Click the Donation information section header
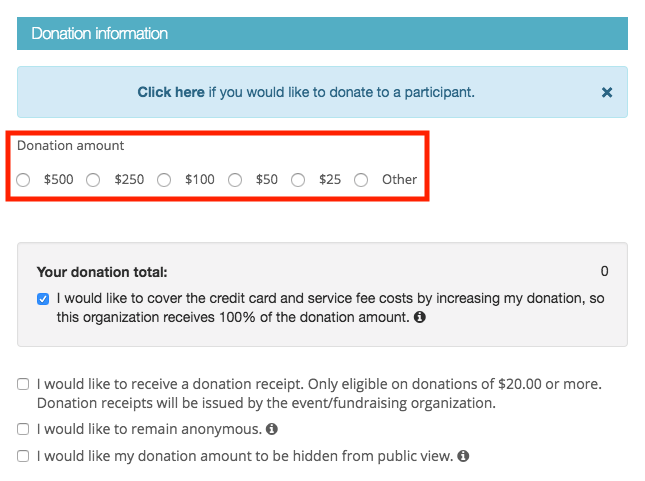645x481 pixels. 322,33
